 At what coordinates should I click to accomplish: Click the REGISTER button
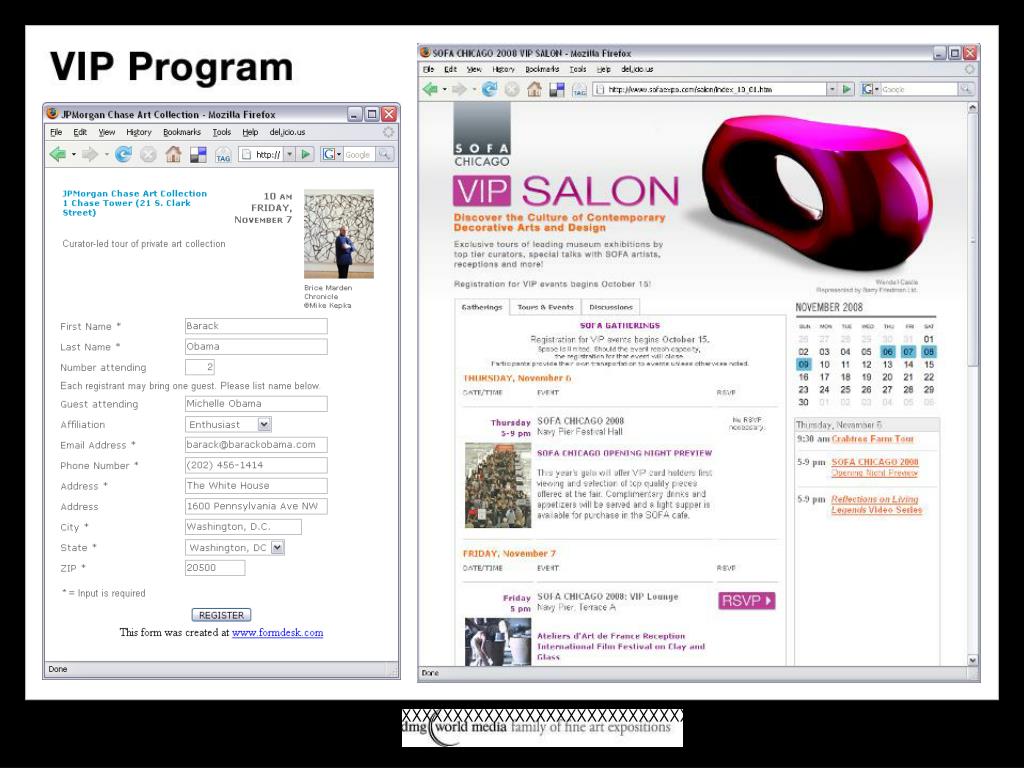click(221, 615)
